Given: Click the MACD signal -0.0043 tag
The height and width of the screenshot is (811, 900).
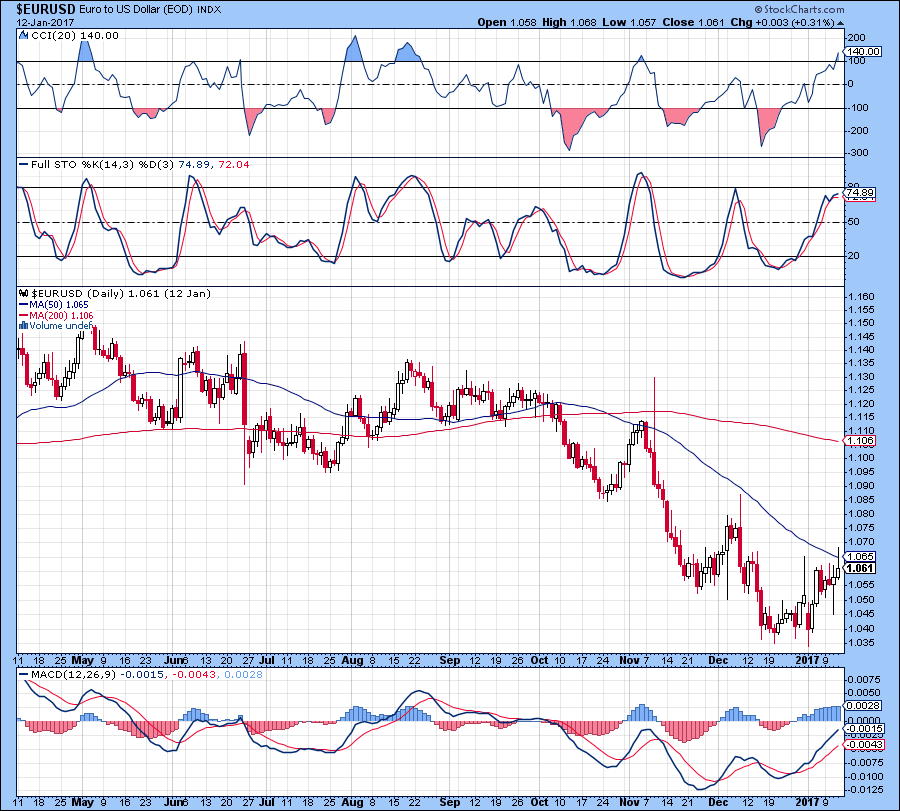Looking at the screenshot, I should (863, 744).
